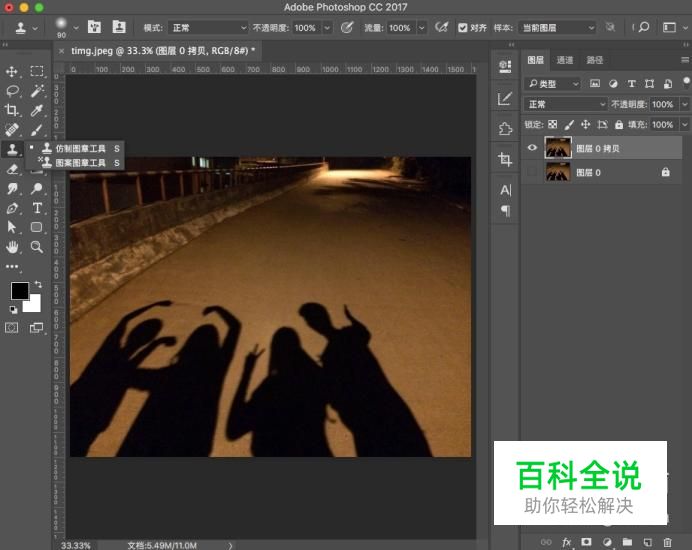The width and height of the screenshot is (692, 550).
Task: Expand the layer 填充 fill dropdown
Action: point(685,124)
